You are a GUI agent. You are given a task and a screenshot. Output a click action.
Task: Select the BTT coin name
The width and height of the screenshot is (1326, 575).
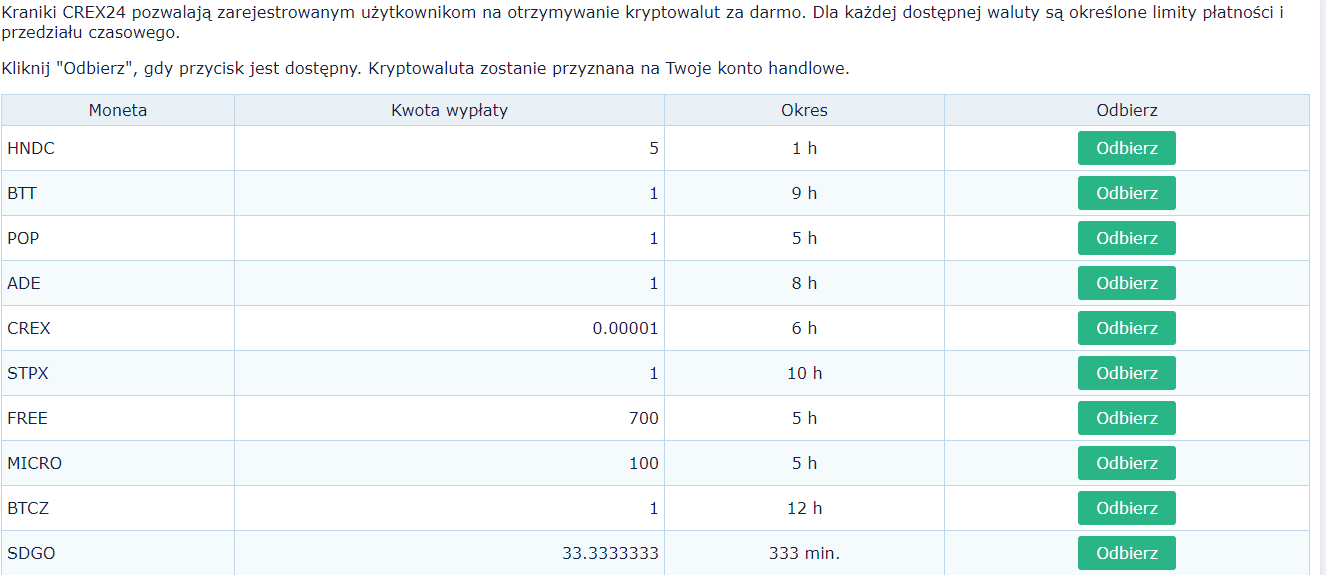pyautogui.click(x=22, y=193)
